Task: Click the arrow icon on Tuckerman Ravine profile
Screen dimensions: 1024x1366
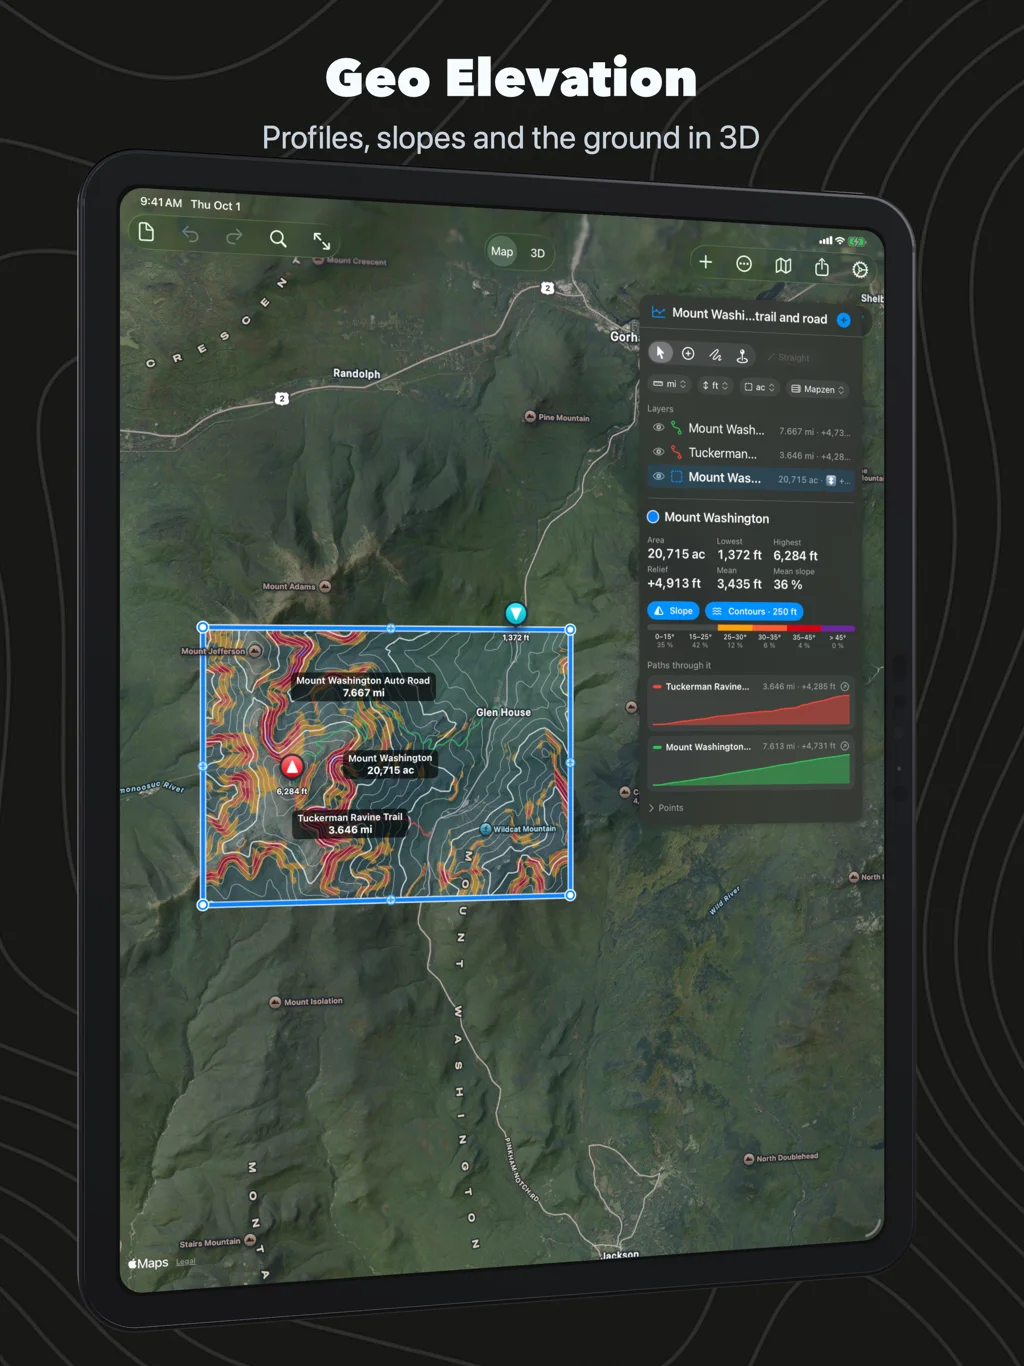Action: [845, 687]
